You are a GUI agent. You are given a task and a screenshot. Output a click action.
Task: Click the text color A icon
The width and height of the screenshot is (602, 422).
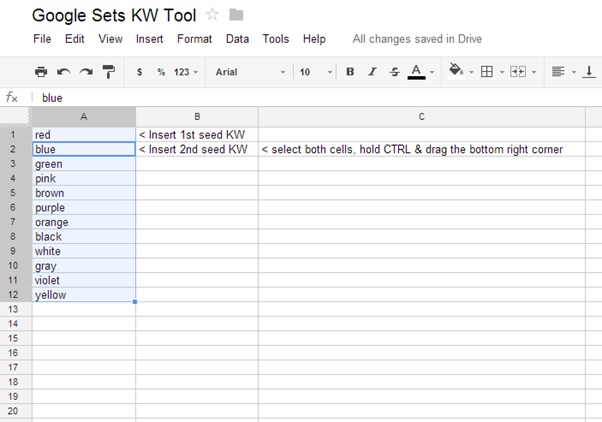click(416, 72)
